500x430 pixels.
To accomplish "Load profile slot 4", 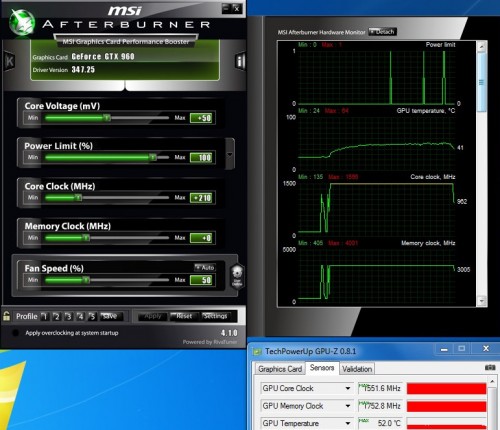I will [81, 316].
